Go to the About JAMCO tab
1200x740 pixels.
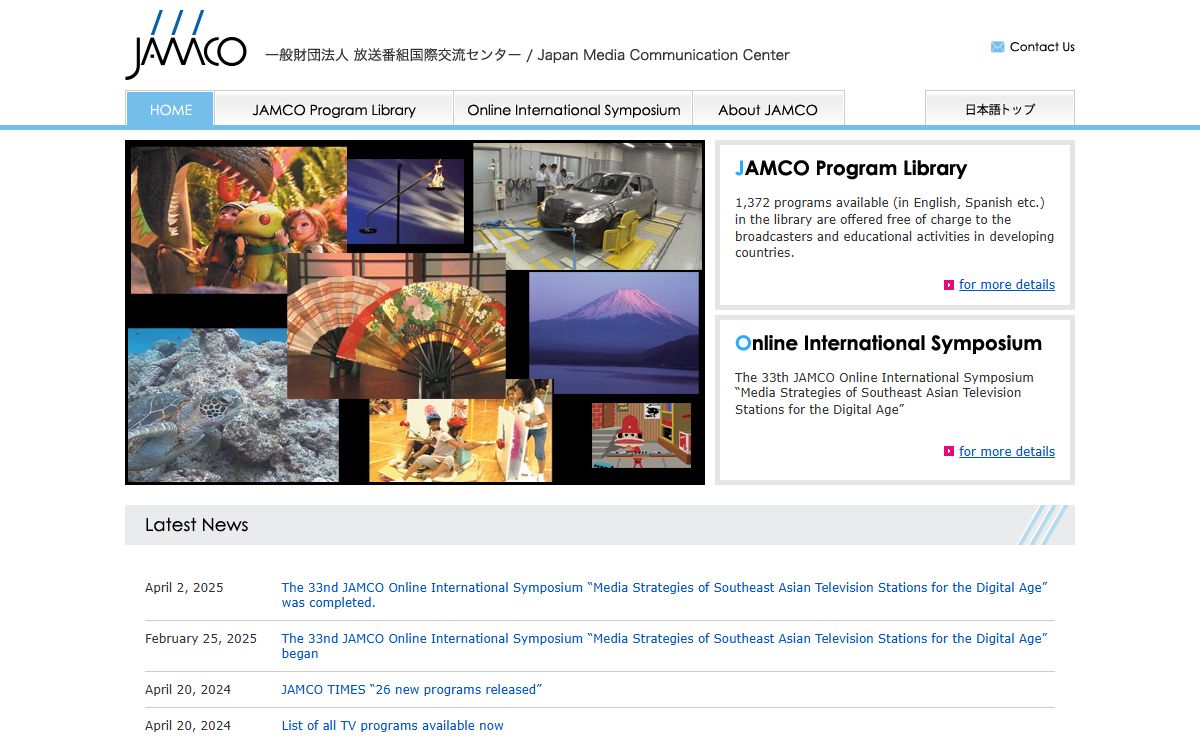[768, 109]
